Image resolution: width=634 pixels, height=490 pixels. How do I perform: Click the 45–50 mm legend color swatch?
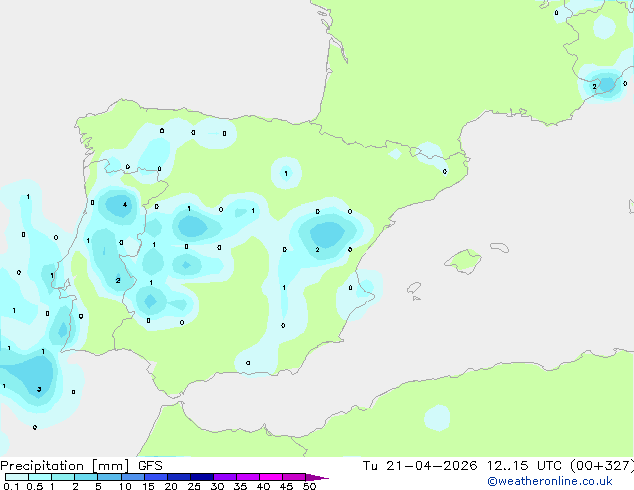294,477
